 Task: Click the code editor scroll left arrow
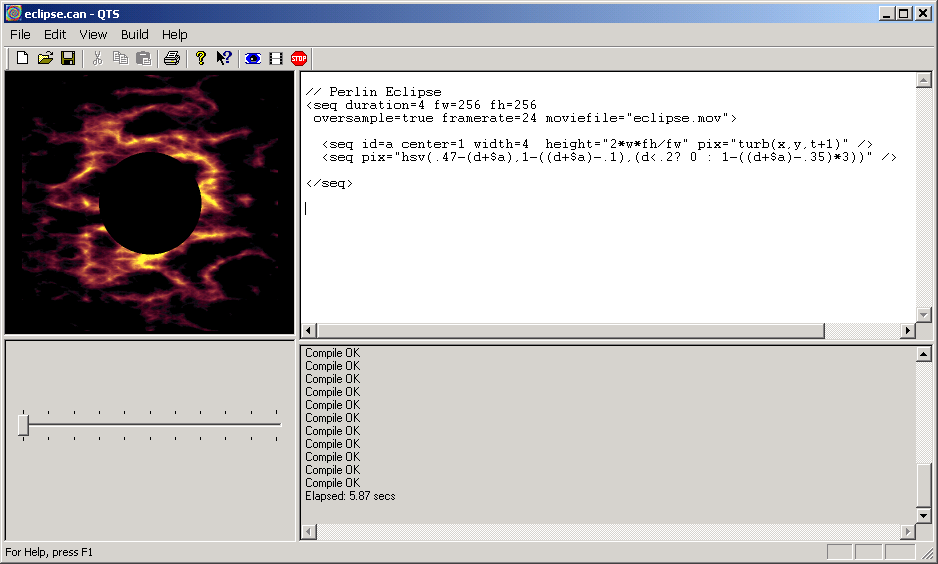(309, 330)
